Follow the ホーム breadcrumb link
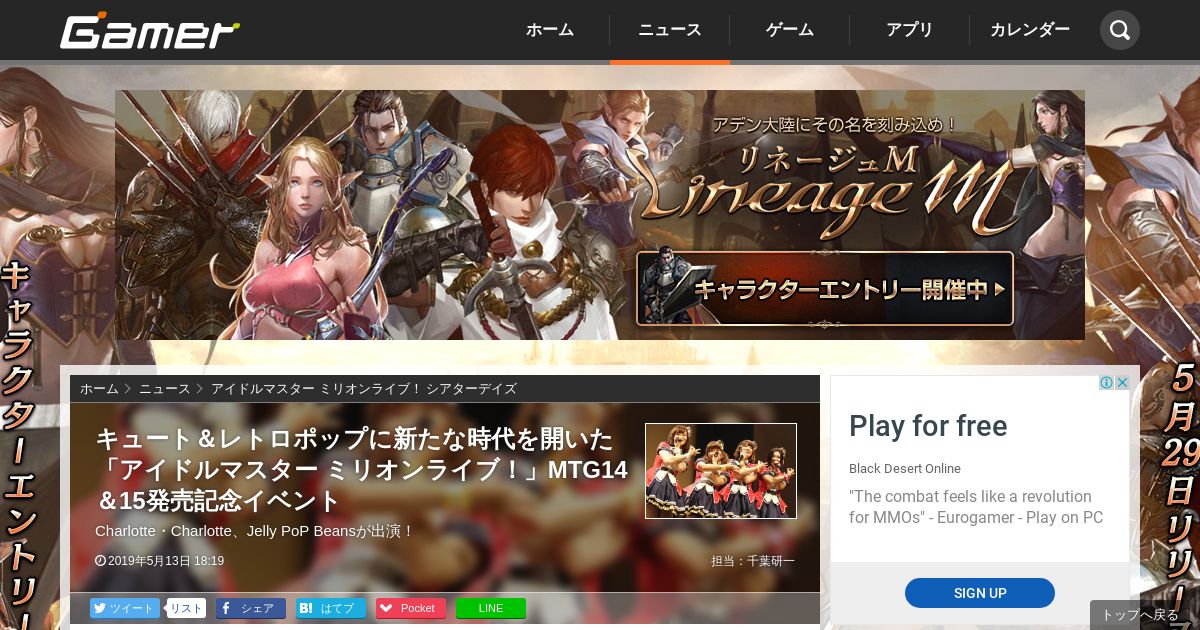The height and width of the screenshot is (630, 1200). (99, 389)
